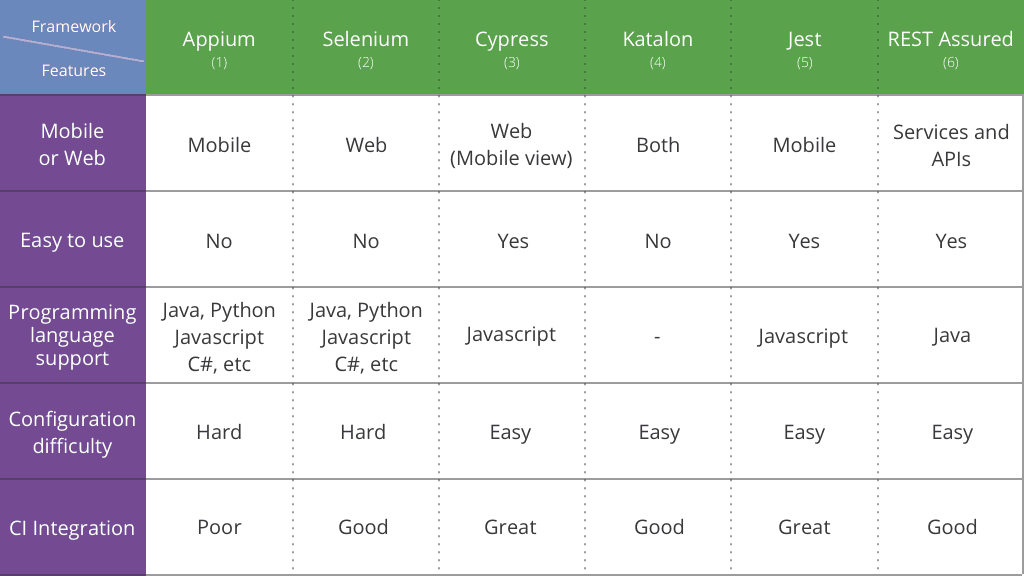Click the Both cell under Katalon
The height and width of the screenshot is (576, 1024).
[658, 144]
